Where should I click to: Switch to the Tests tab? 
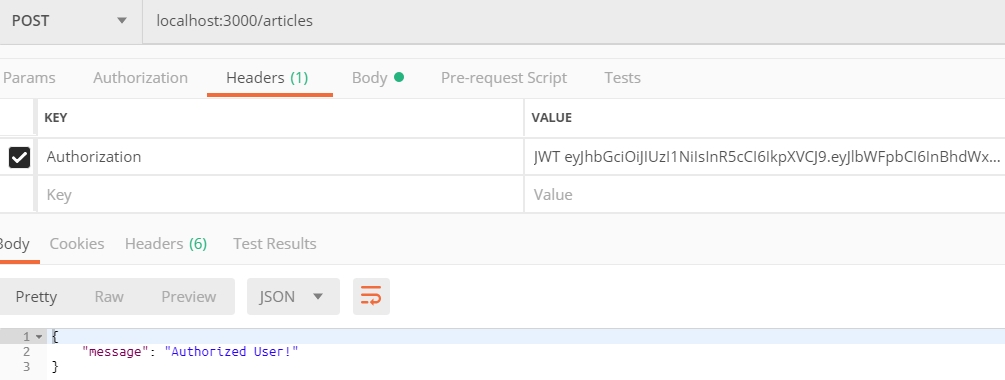(622, 78)
